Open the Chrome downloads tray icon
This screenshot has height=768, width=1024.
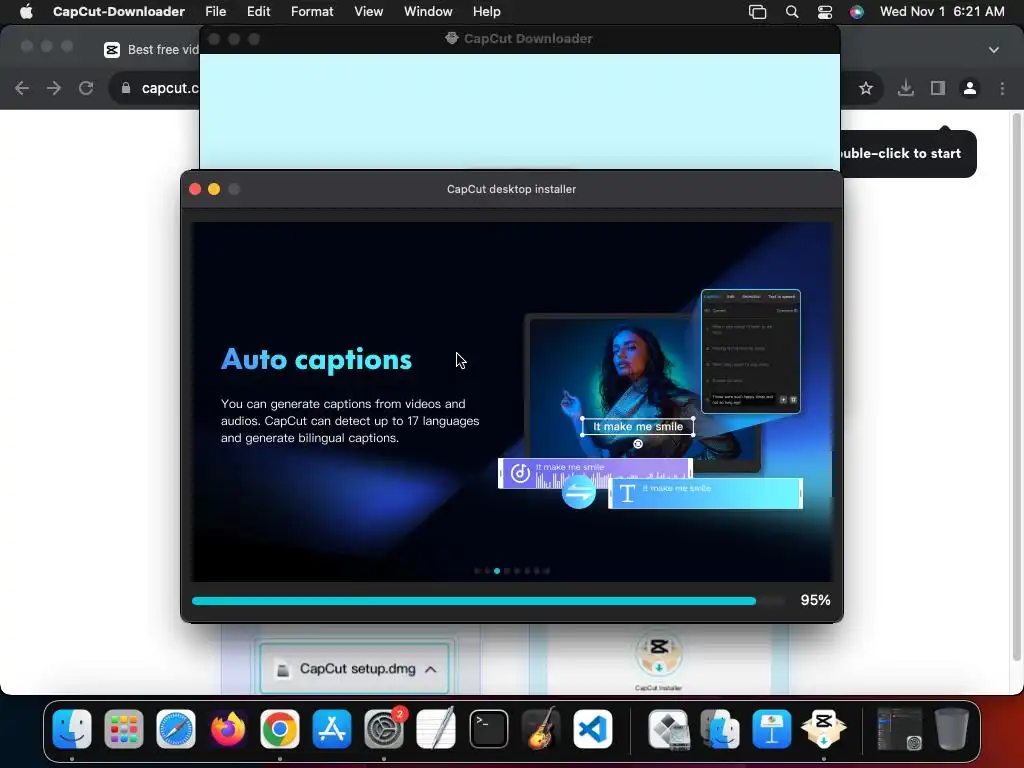pyautogui.click(x=905, y=88)
